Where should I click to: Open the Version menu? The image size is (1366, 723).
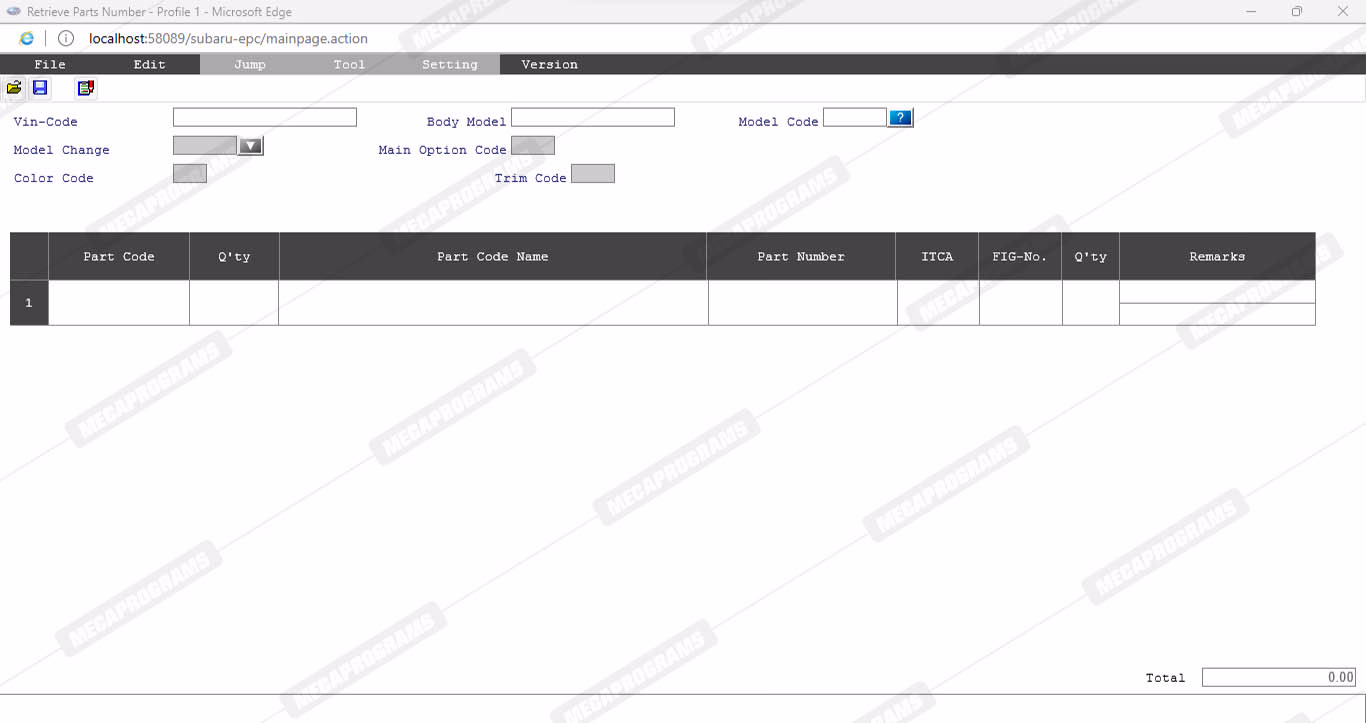549,64
